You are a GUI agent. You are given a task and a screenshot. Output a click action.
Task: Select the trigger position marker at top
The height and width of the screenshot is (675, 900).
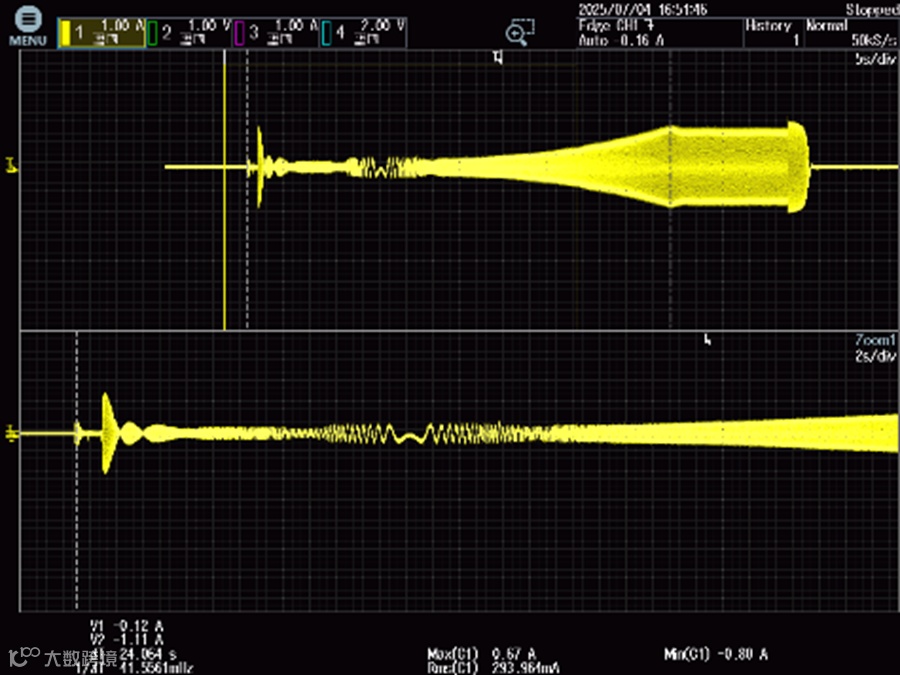498,57
